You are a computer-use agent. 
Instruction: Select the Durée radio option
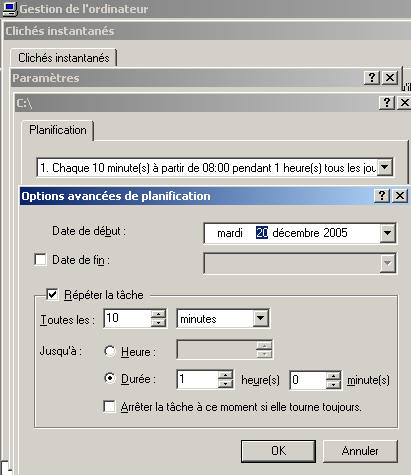110,378
